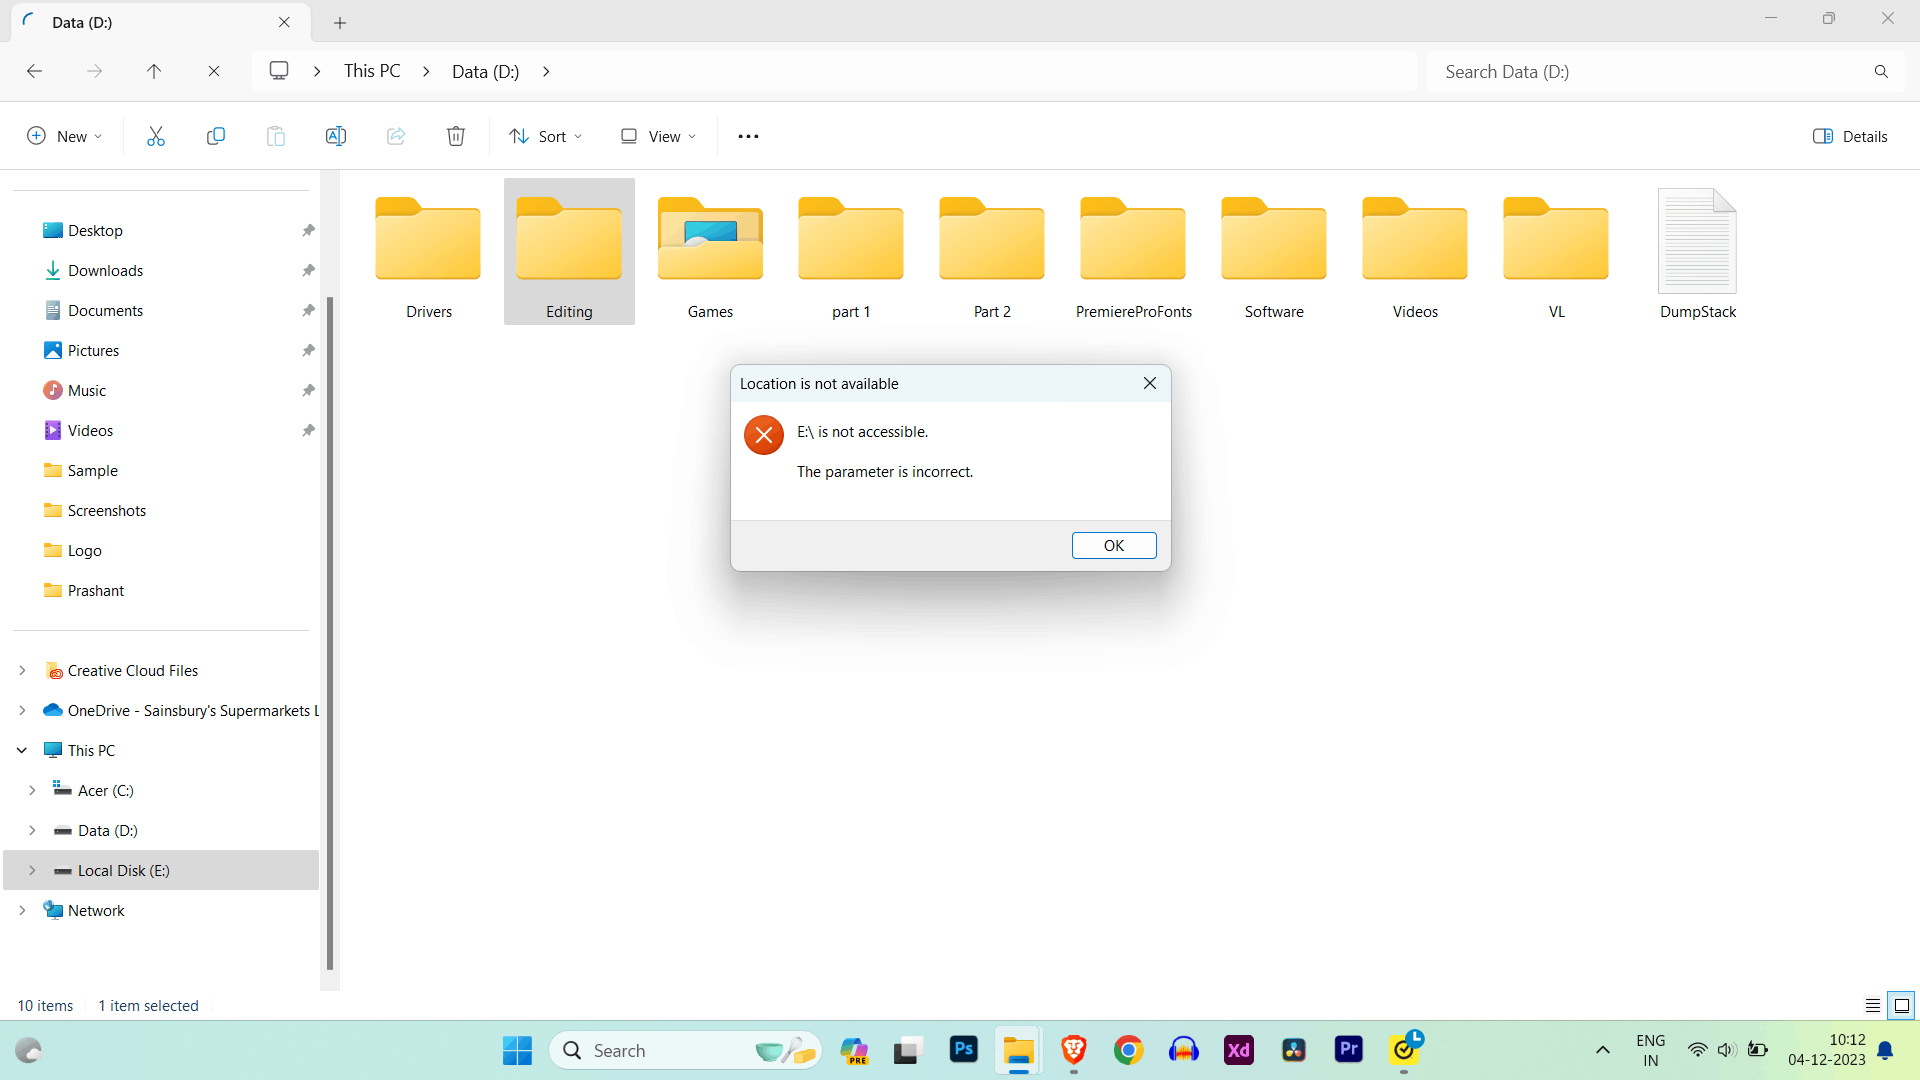Close the Location is not available dialog
This screenshot has height=1080, width=1920.
pyautogui.click(x=1150, y=384)
